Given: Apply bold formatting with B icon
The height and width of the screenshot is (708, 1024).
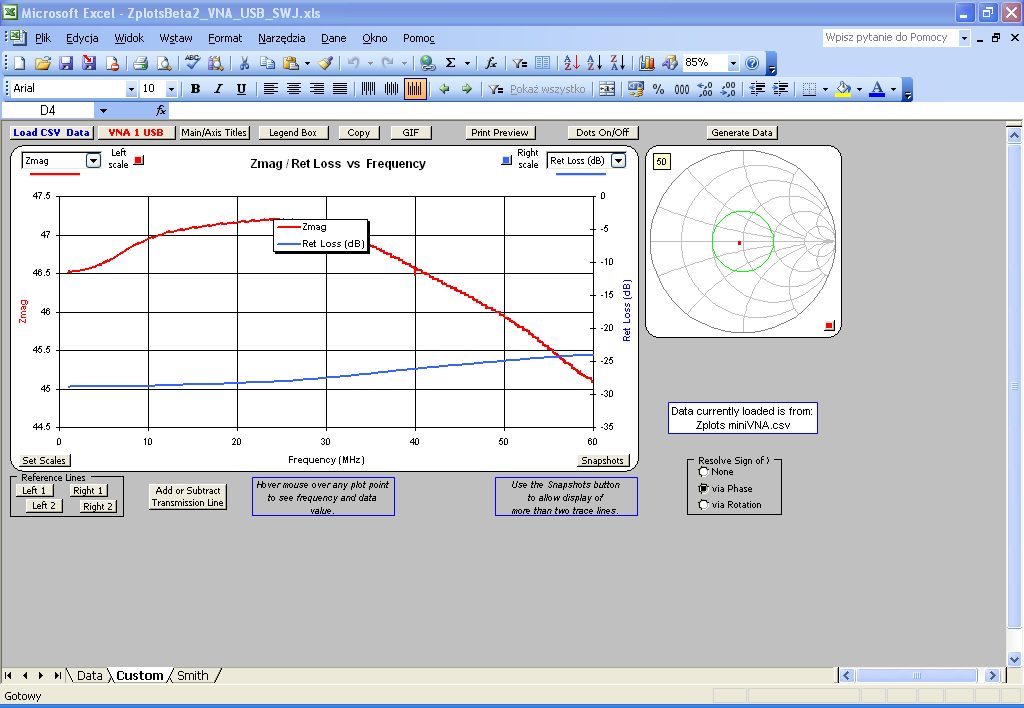Looking at the screenshot, I should point(195,89).
